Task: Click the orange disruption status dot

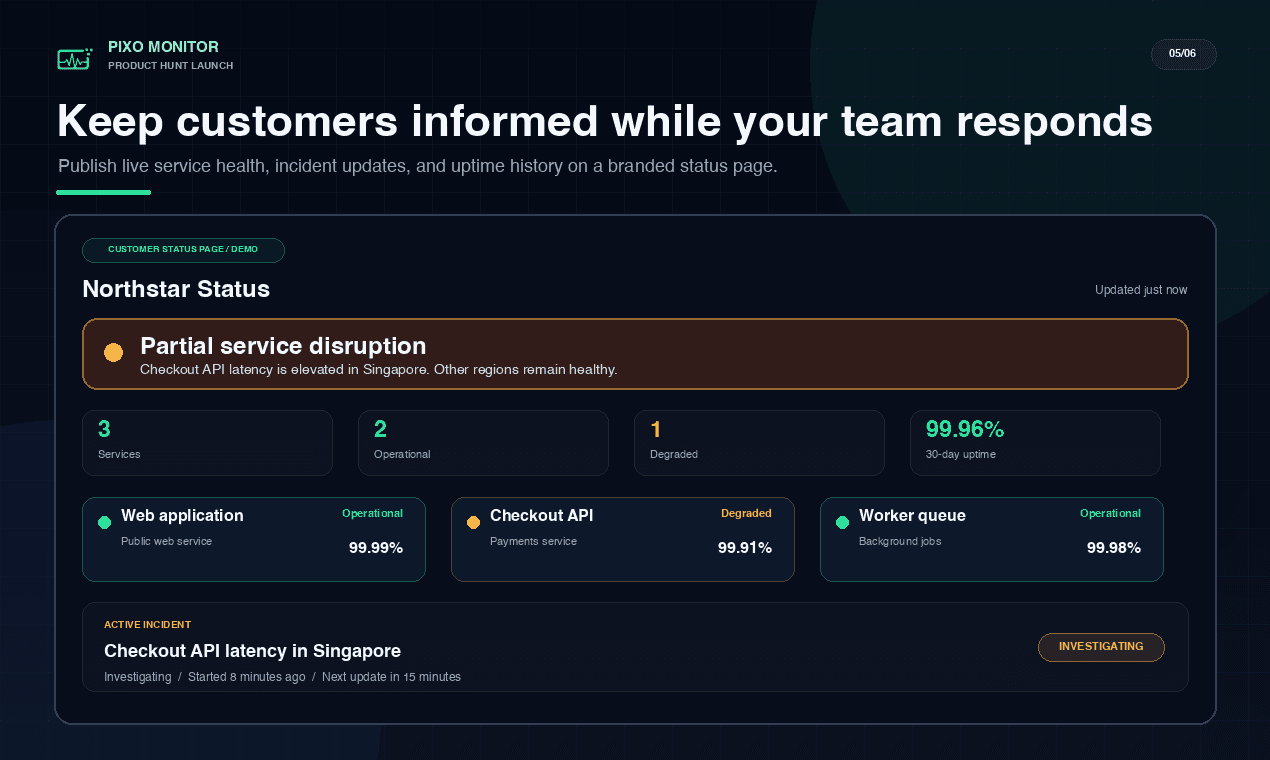Action: [x=113, y=352]
